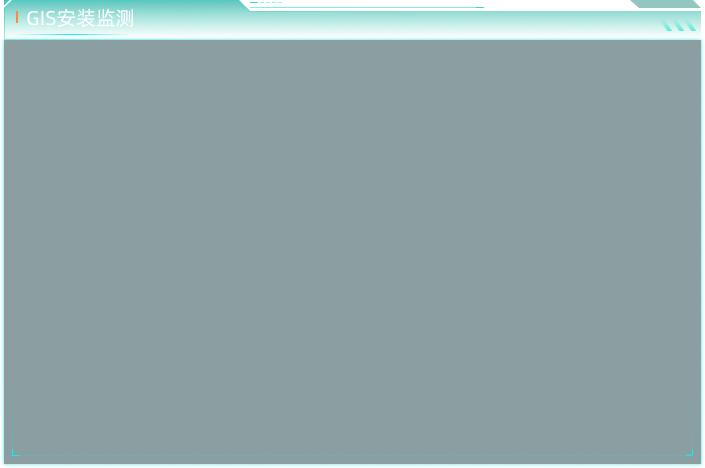The width and height of the screenshot is (705, 468).
Task: Click the triple-slash decoration in the header
Action: coord(678,26)
